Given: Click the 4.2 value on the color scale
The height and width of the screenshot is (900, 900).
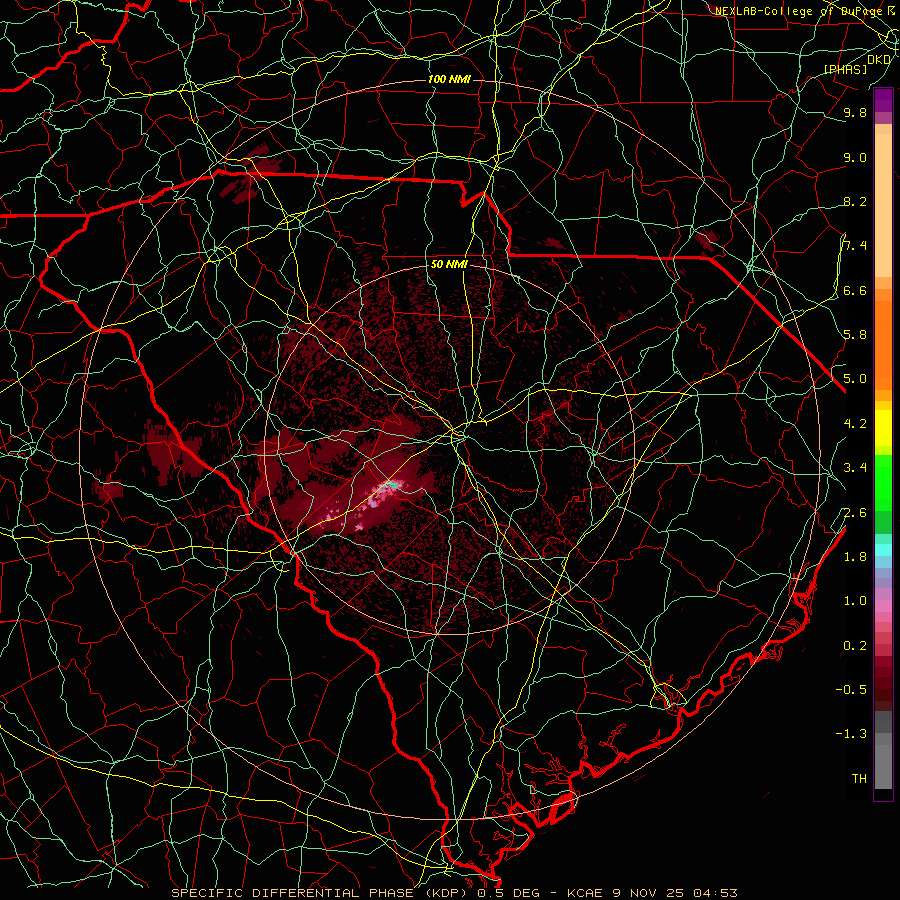Looking at the screenshot, I should (x=855, y=424).
